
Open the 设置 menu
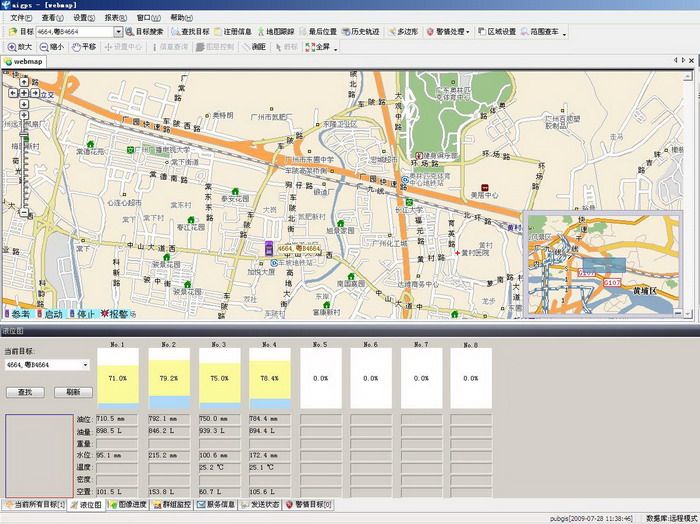[84, 17]
